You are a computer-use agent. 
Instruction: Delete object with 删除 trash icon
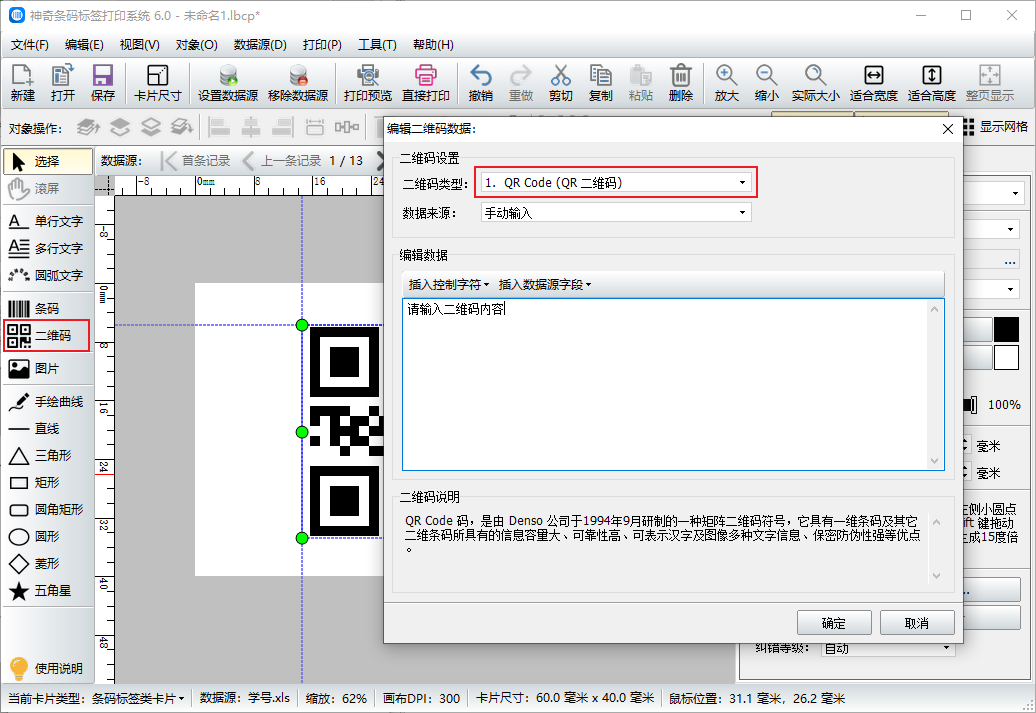coord(681,83)
